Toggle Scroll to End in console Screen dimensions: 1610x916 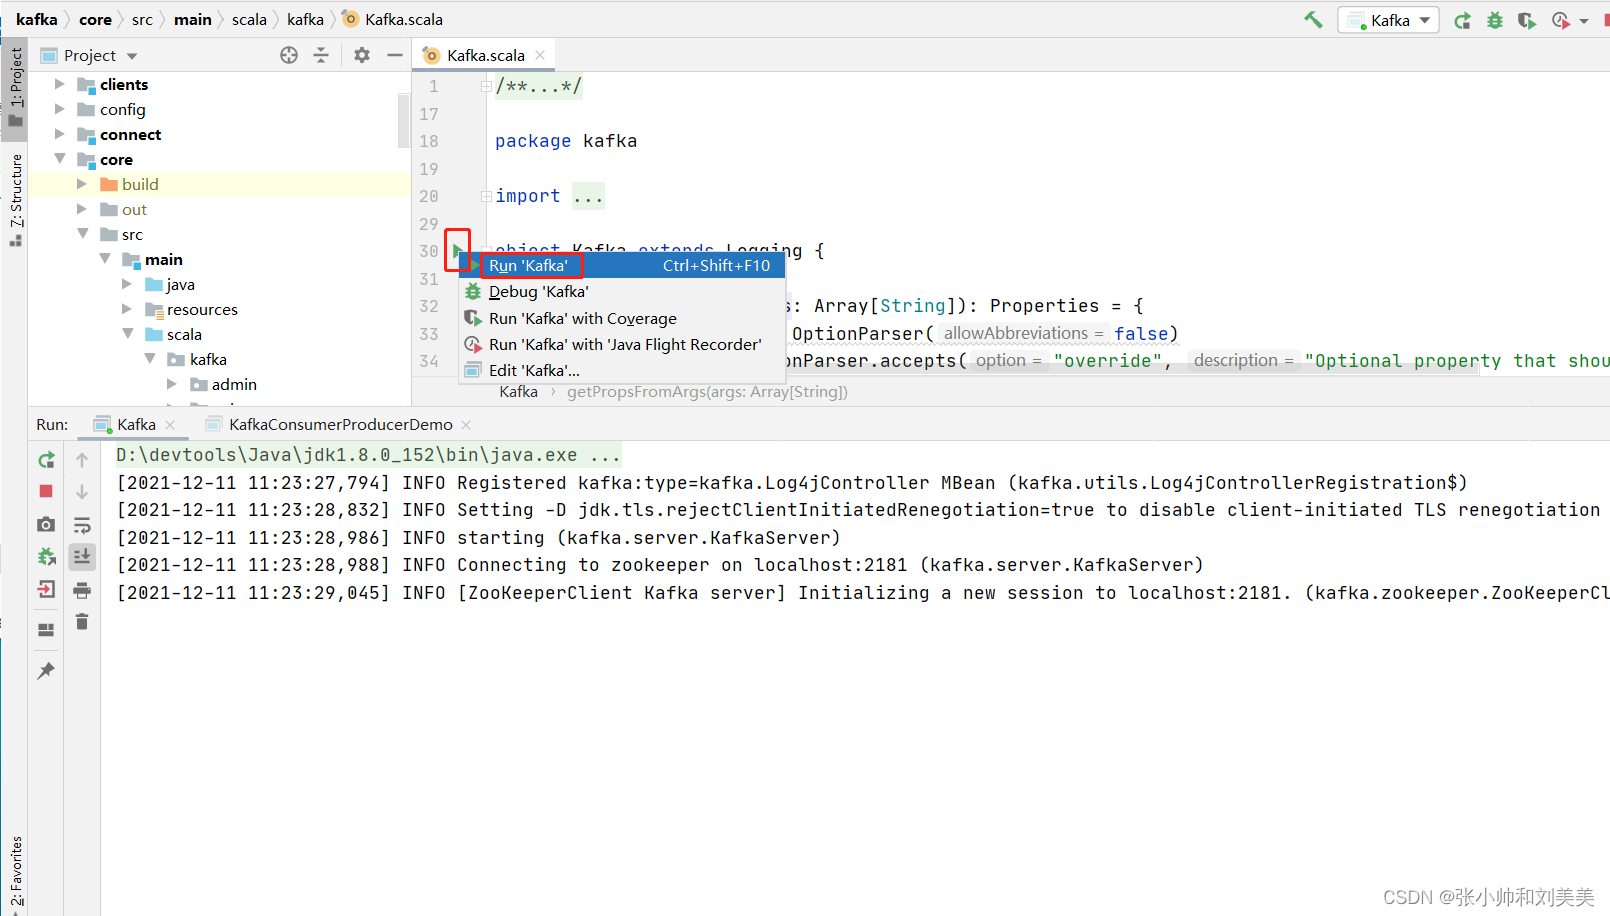82,556
